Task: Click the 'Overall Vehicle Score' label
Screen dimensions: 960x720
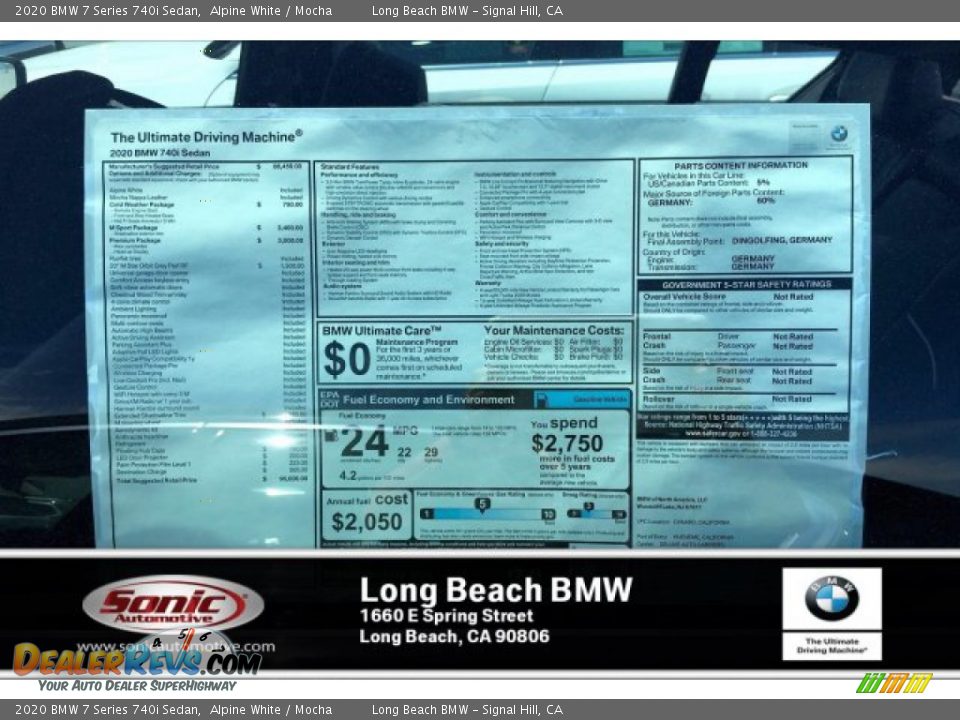Action: (x=684, y=296)
